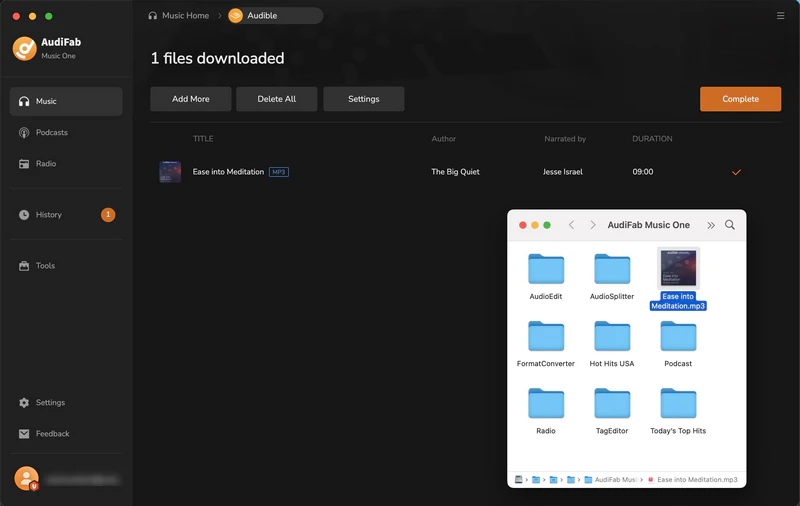Screen dimensions: 800x506
Task: Click Ease into Meditation.mp3 in path bar
Action: click(692, 479)
